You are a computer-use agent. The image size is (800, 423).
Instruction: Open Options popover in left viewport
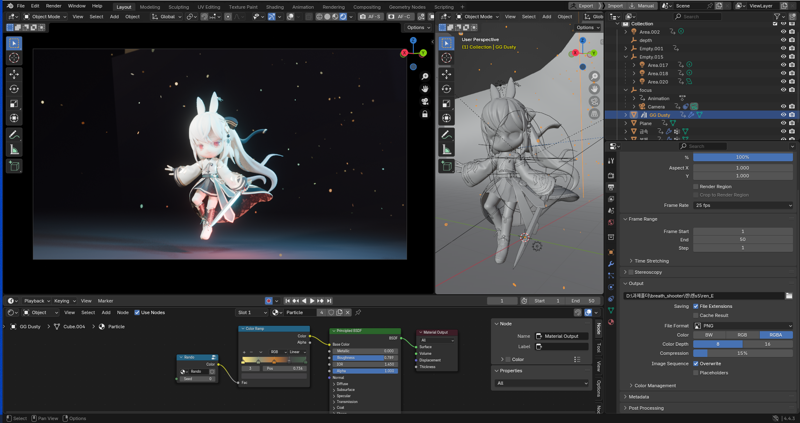(416, 27)
